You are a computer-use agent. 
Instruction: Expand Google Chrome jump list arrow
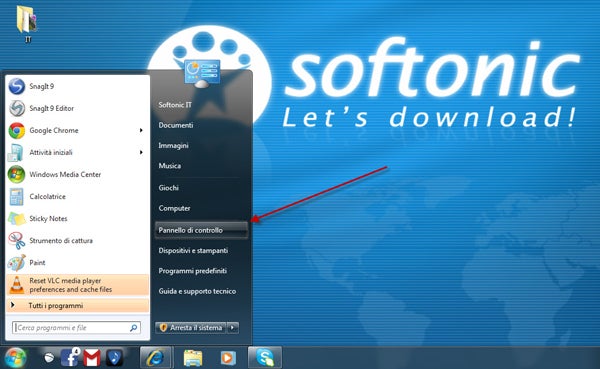point(141,131)
